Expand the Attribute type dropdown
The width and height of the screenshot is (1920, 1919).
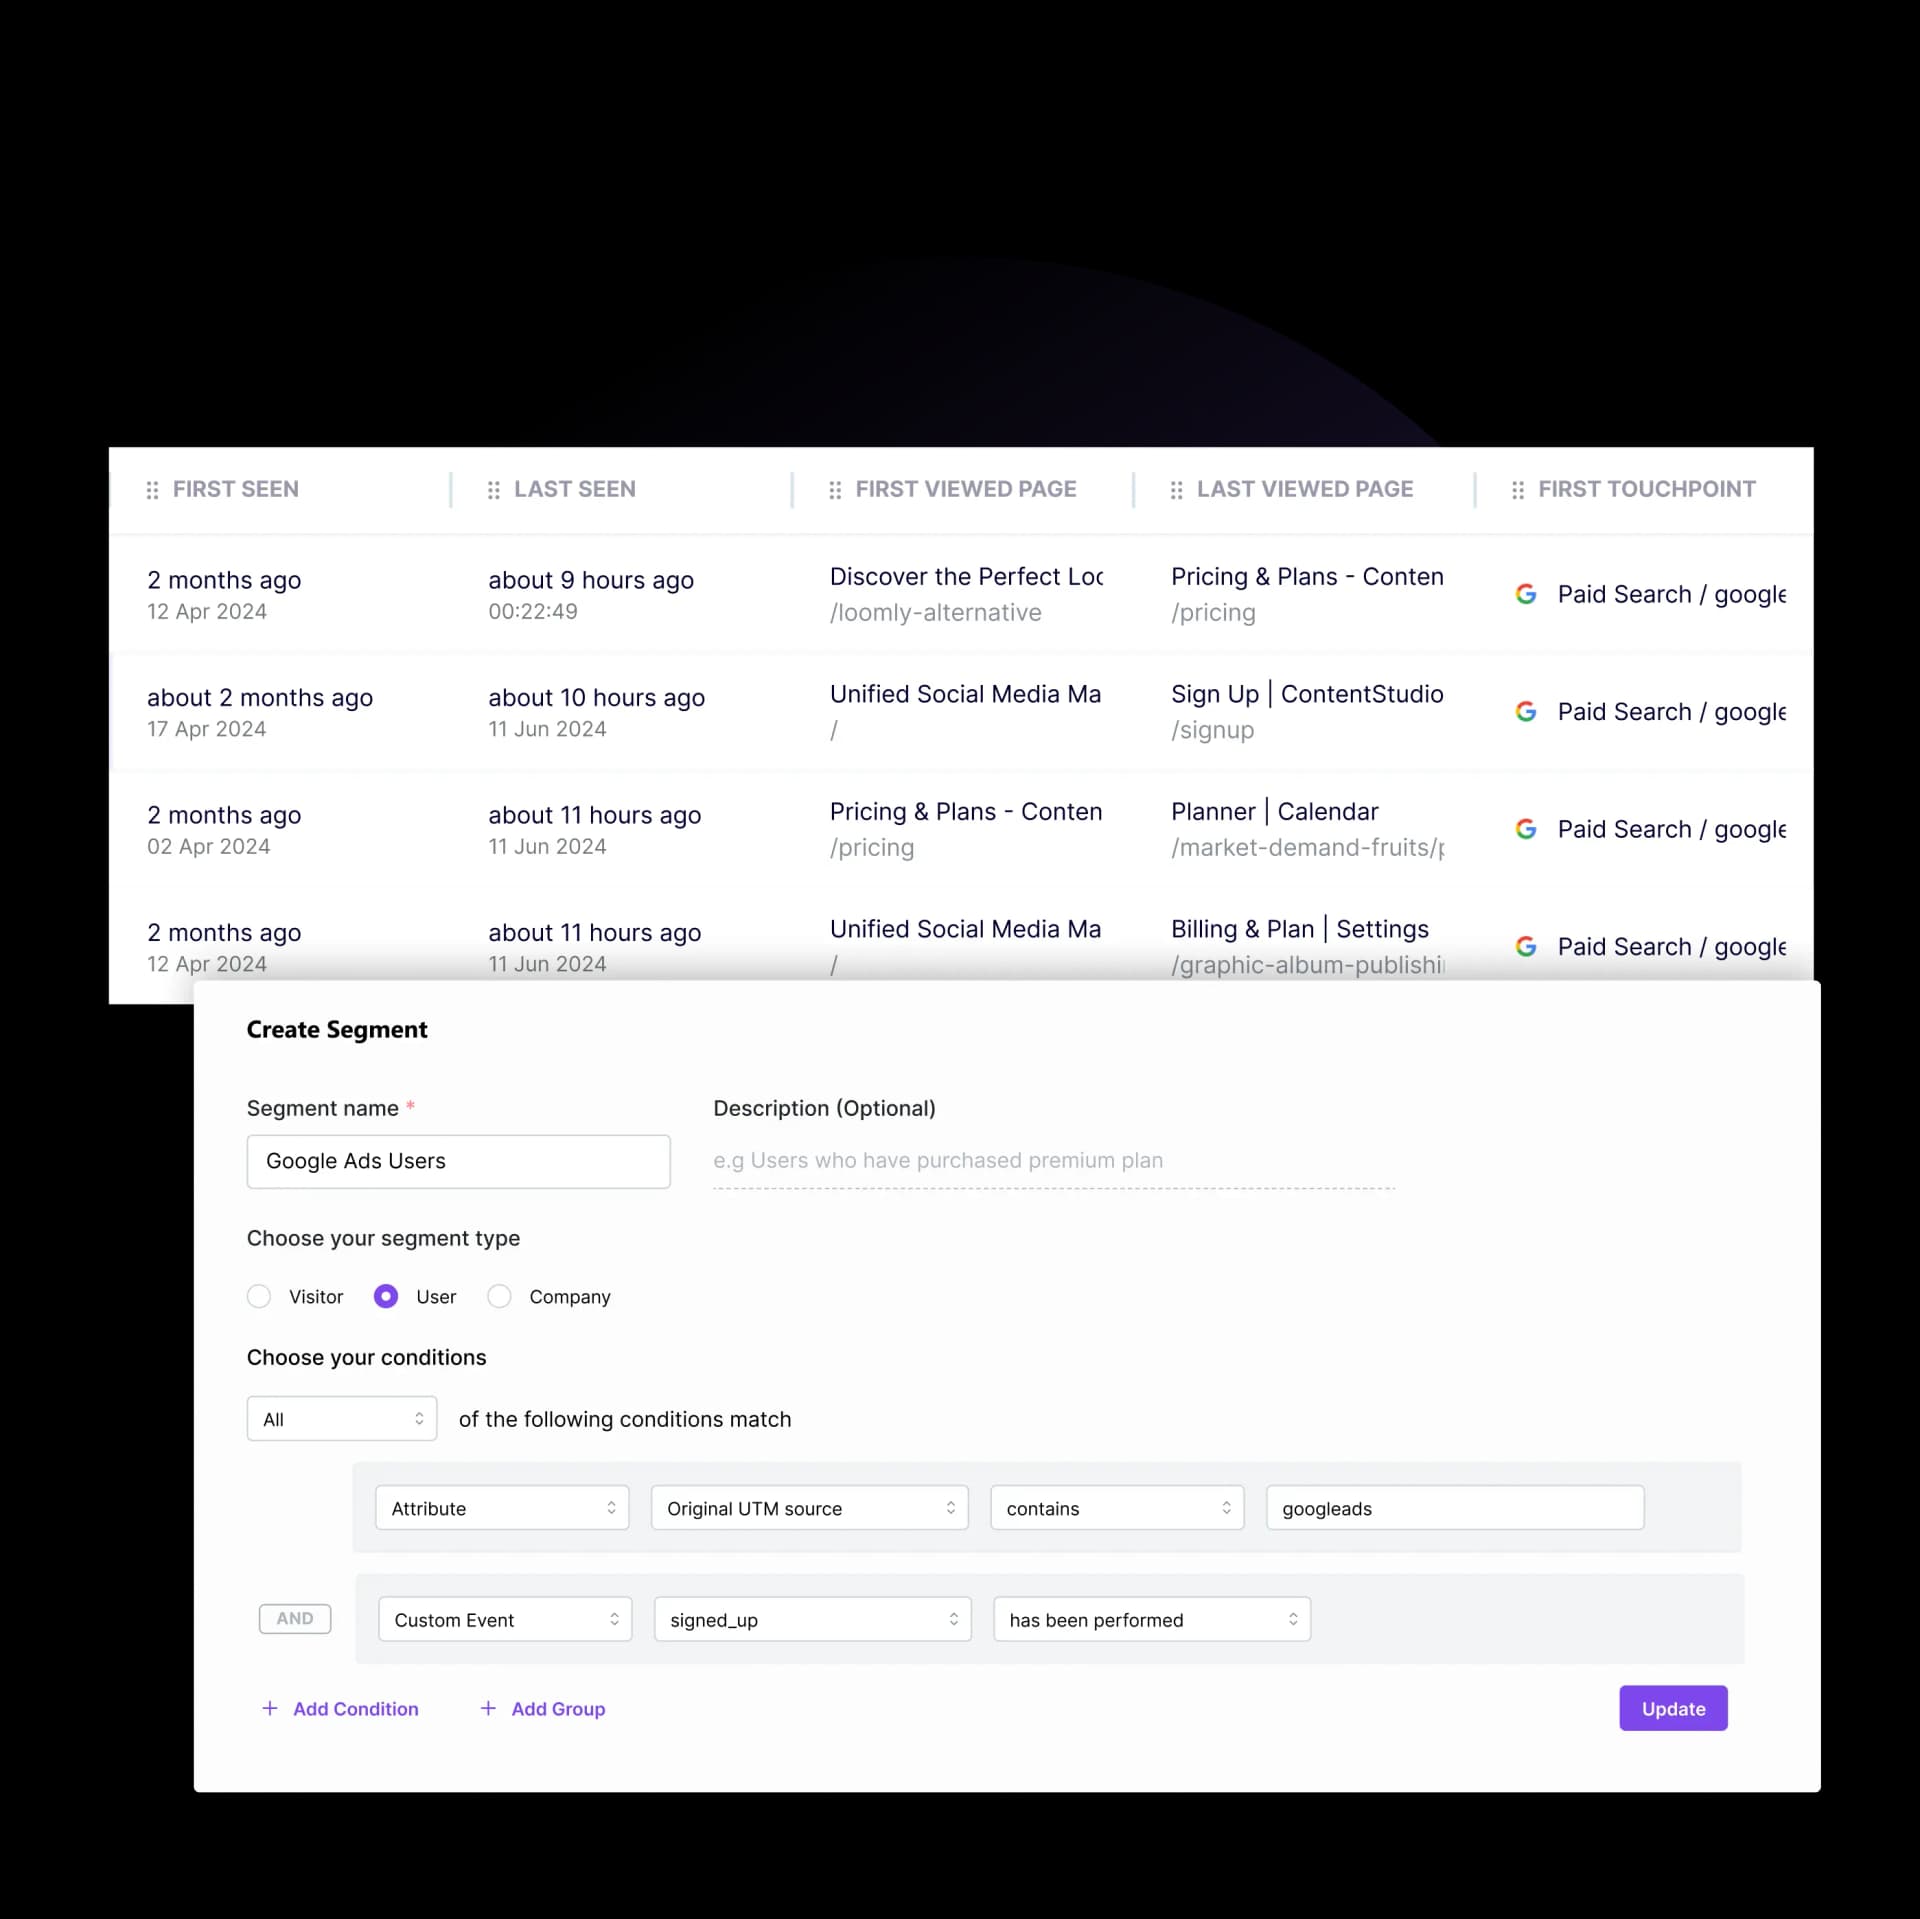tap(501, 1508)
